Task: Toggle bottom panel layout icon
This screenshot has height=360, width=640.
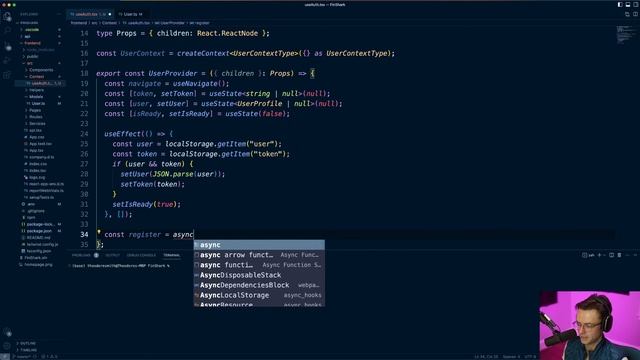Action: pyautogui.click(x=628, y=4)
